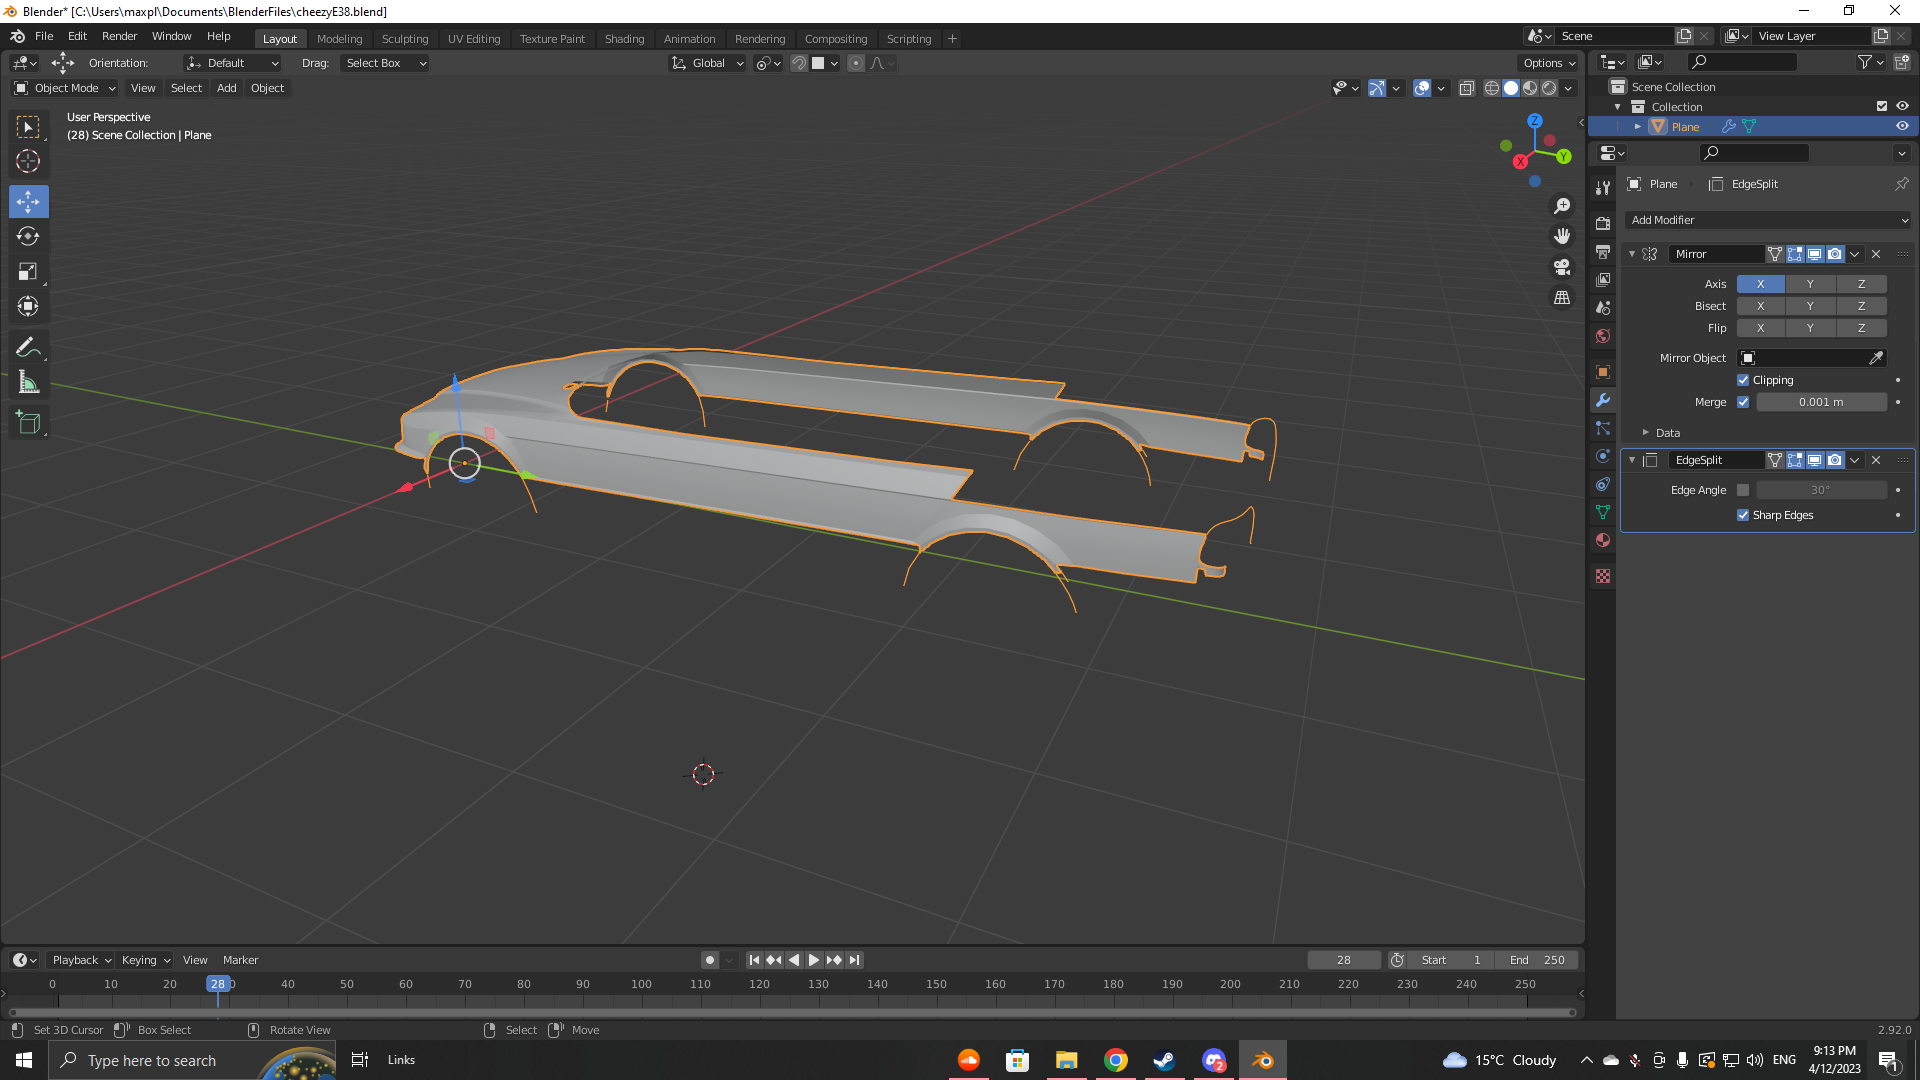Open the Material properties tab icon

tap(1603, 540)
